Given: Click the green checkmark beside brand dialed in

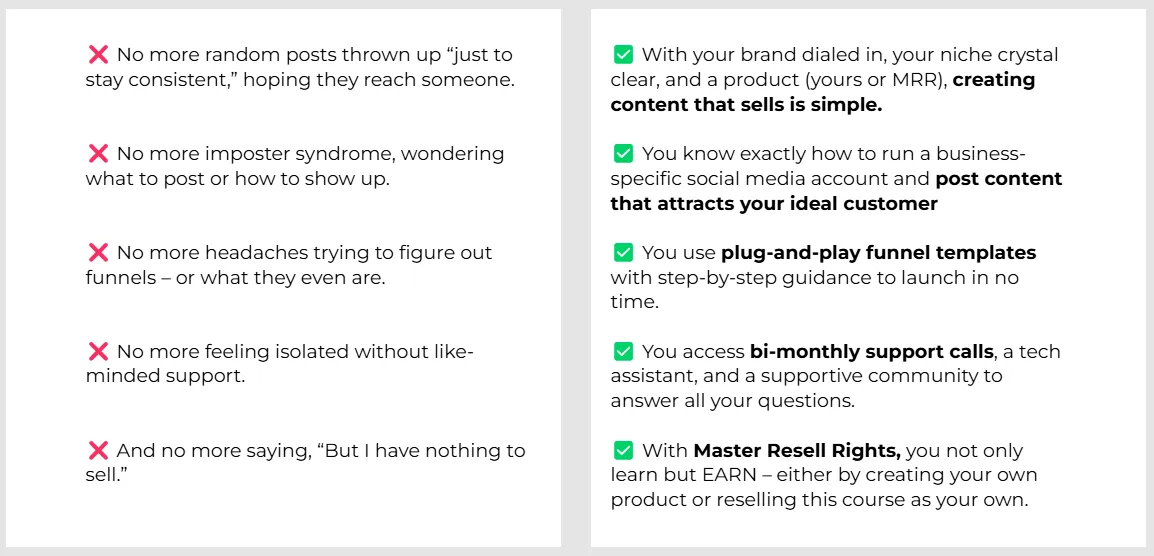Looking at the screenshot, I should point(623,54).
